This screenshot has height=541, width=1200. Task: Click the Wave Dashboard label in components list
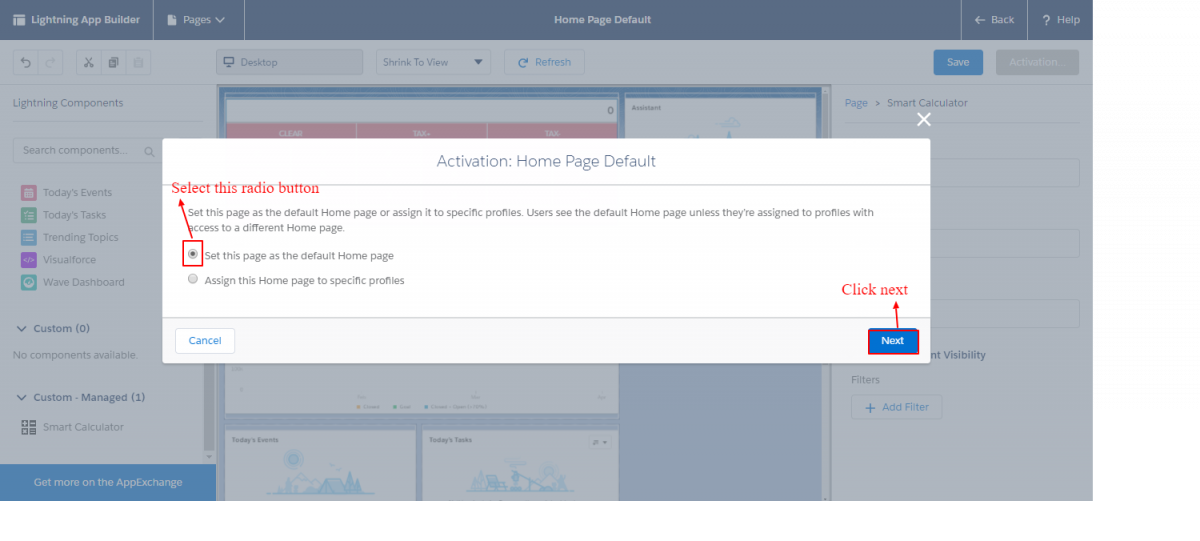(84, 282)
